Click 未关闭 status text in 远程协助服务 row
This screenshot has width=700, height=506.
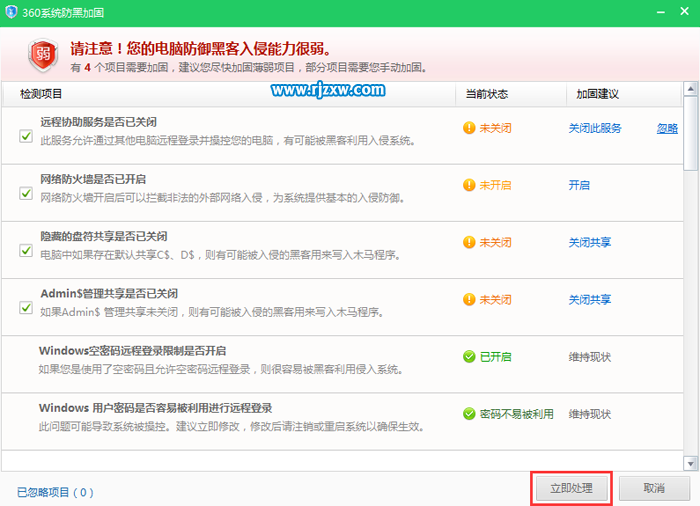[496, 128]
